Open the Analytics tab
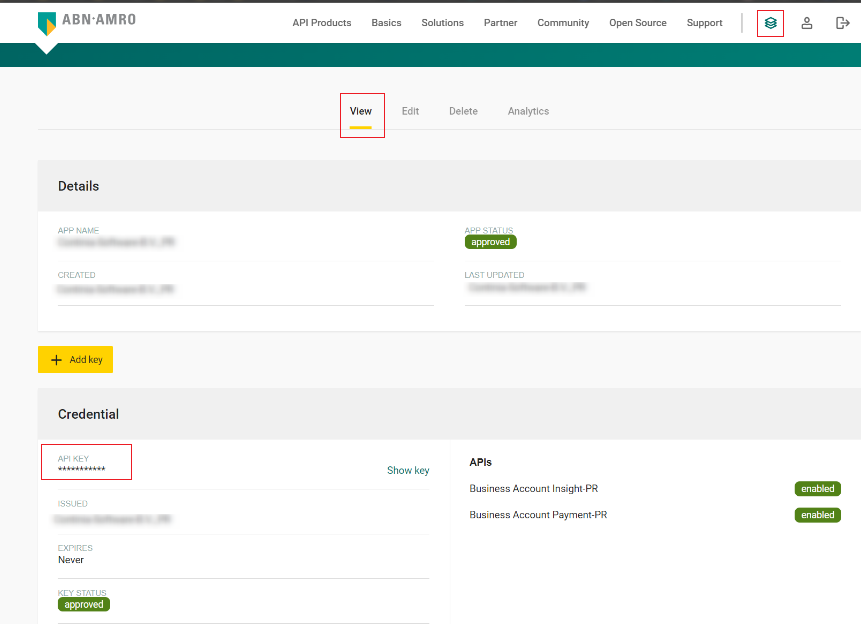Screen dimensions: 861x624 point(528,111)
